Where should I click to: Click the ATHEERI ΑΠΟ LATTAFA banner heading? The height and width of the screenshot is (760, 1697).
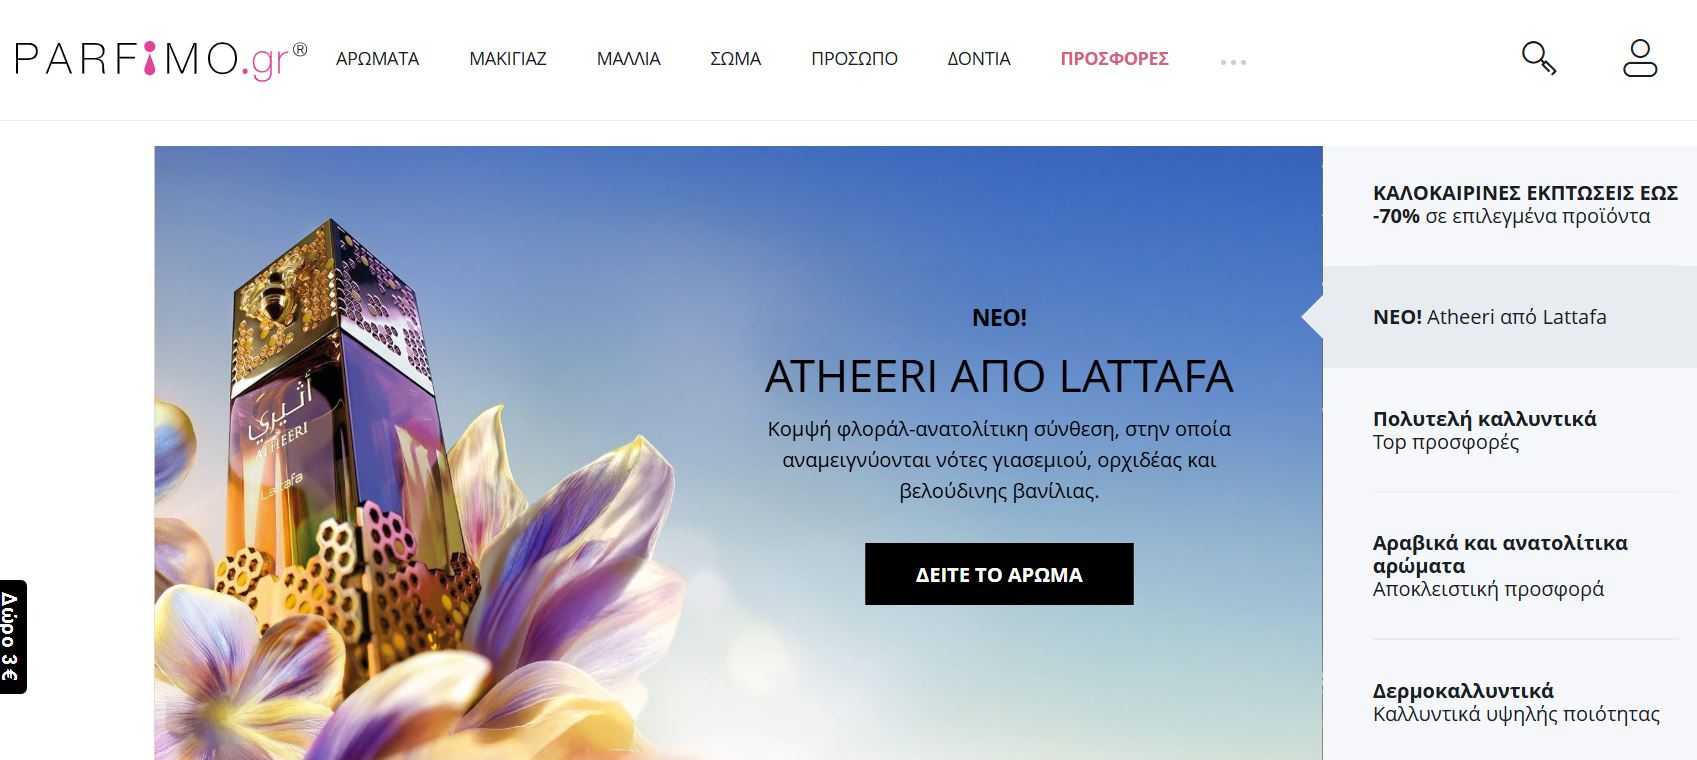999,376
